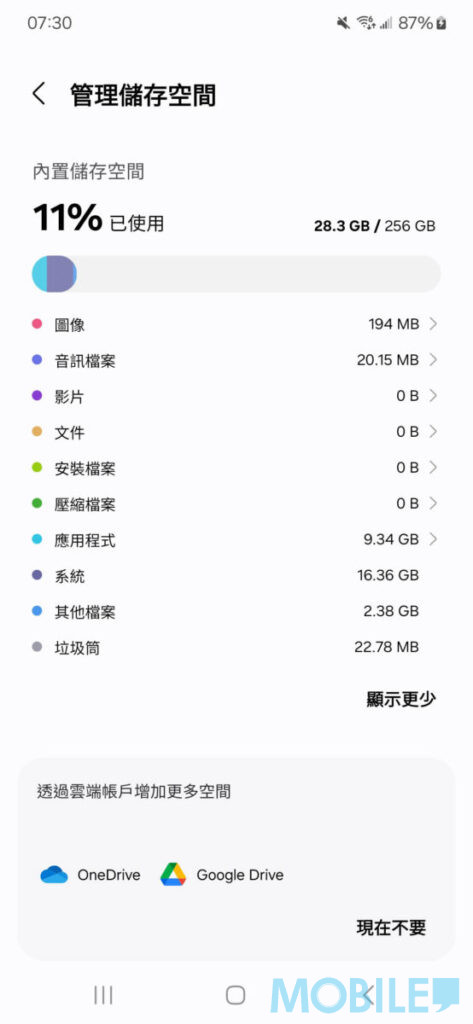Tap the back button in the navigation bar
473x1024 pixels.
368,995
